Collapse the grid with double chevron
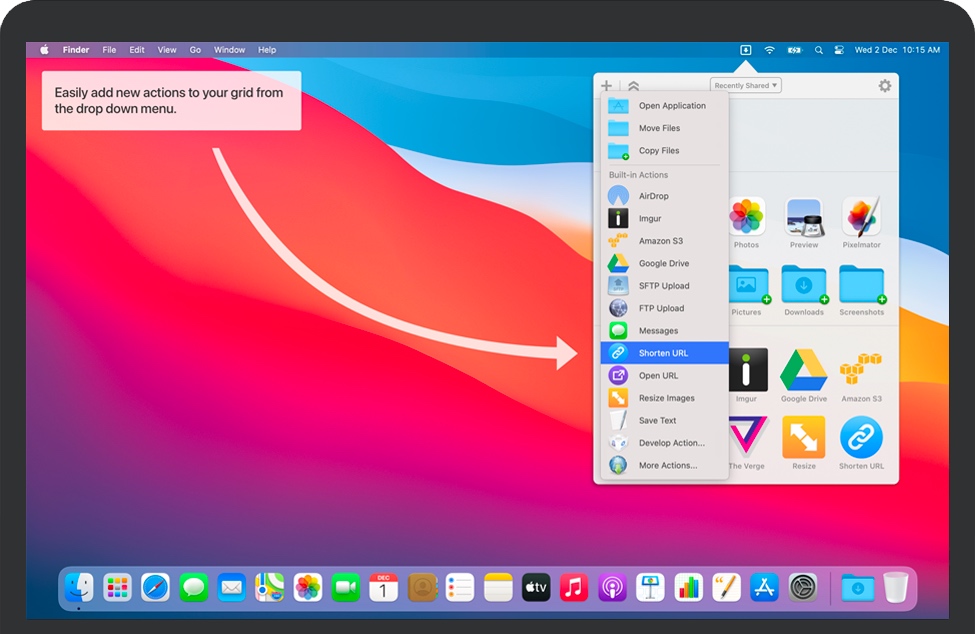 pos(633,86)
